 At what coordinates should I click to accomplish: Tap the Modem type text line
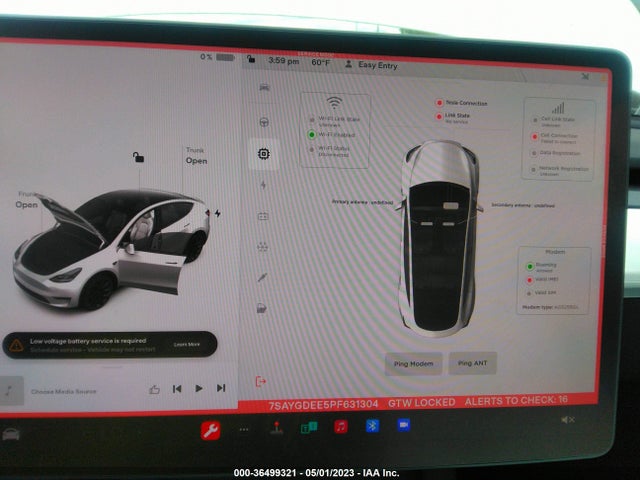coord(550,307)
